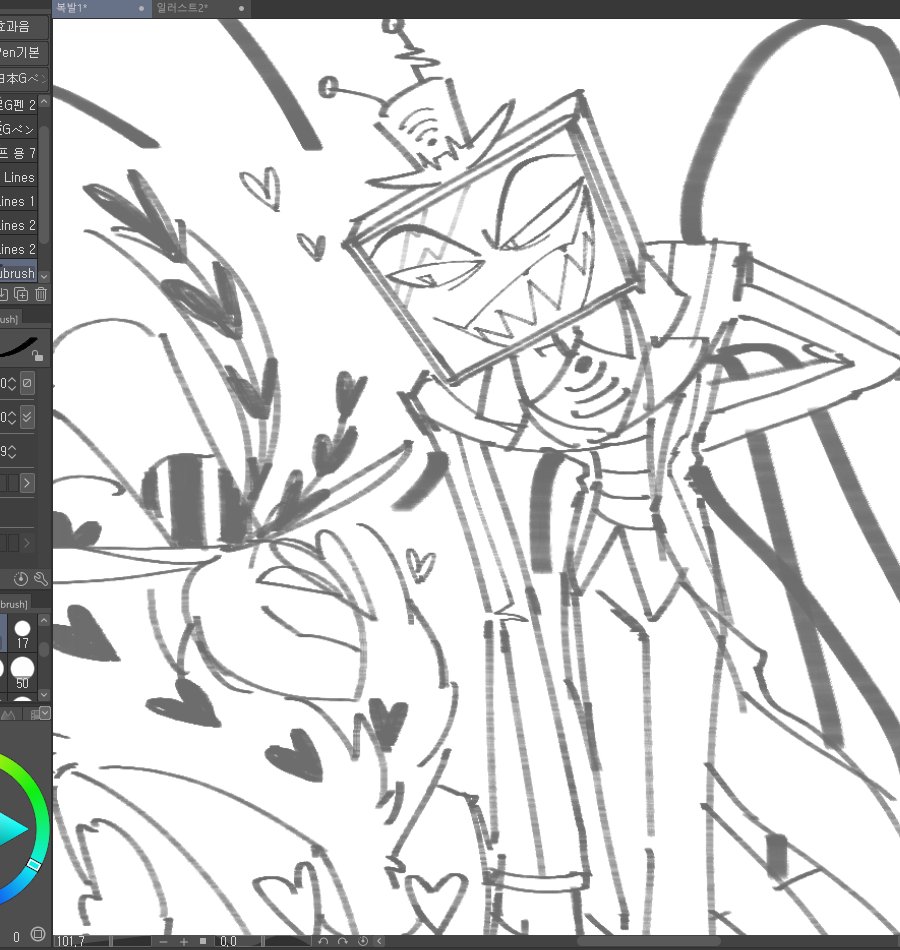
Task: Click the cyan color triangle area
Action: (x=12, y=830)
